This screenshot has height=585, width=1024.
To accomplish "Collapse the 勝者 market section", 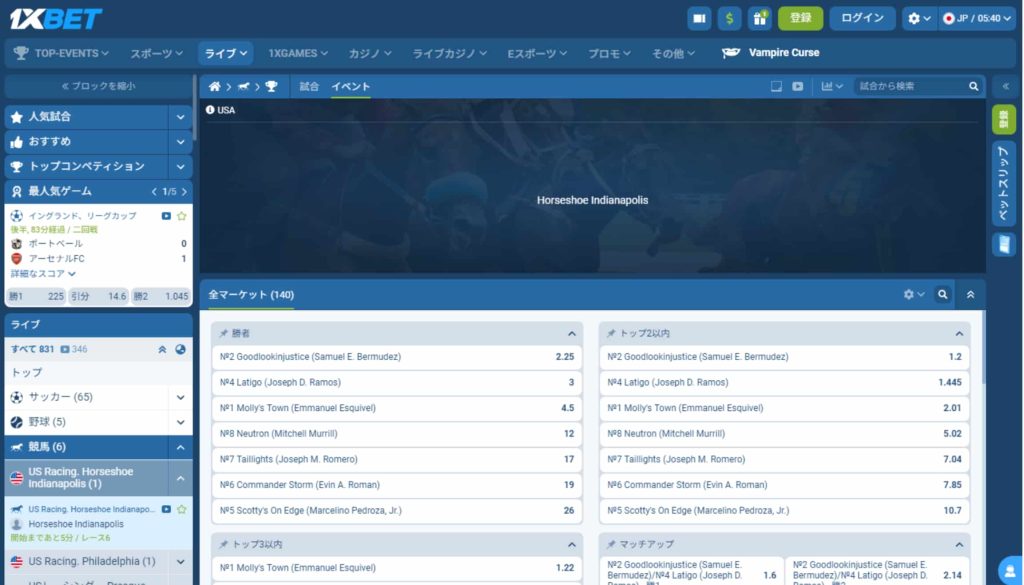I will click(x=572, y=334).
